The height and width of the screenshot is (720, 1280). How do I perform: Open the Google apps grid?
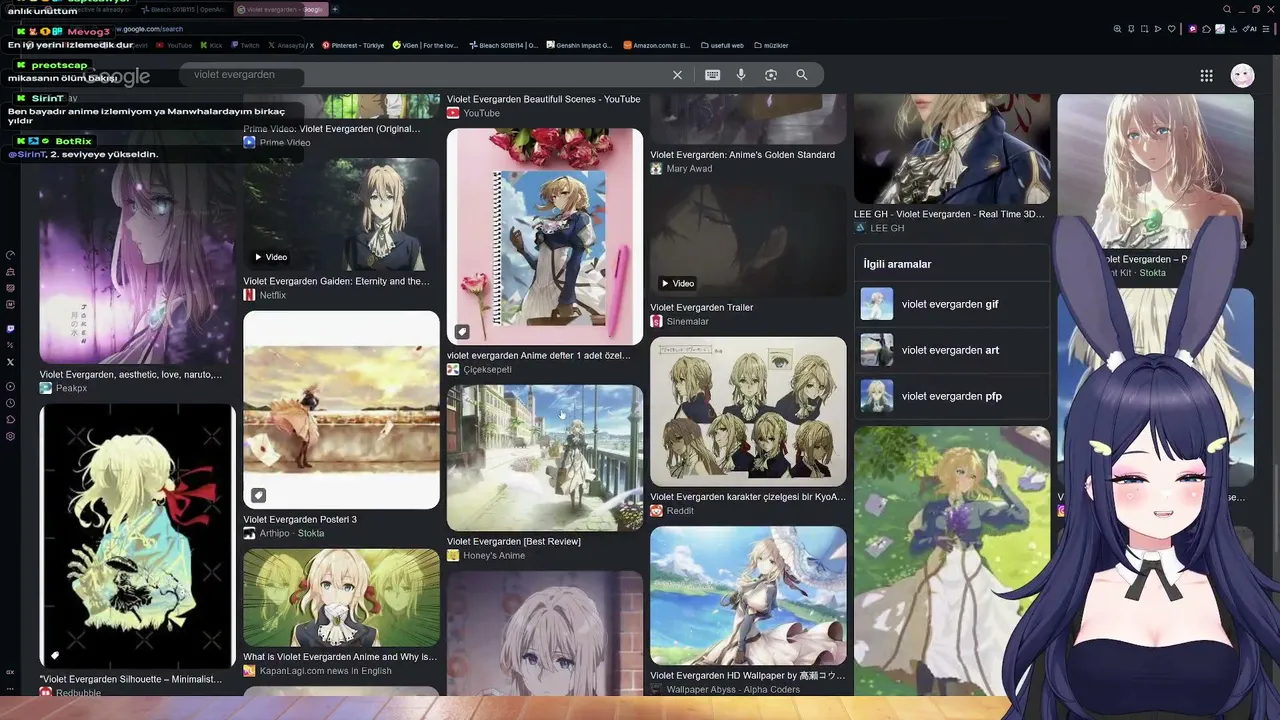1207,75
